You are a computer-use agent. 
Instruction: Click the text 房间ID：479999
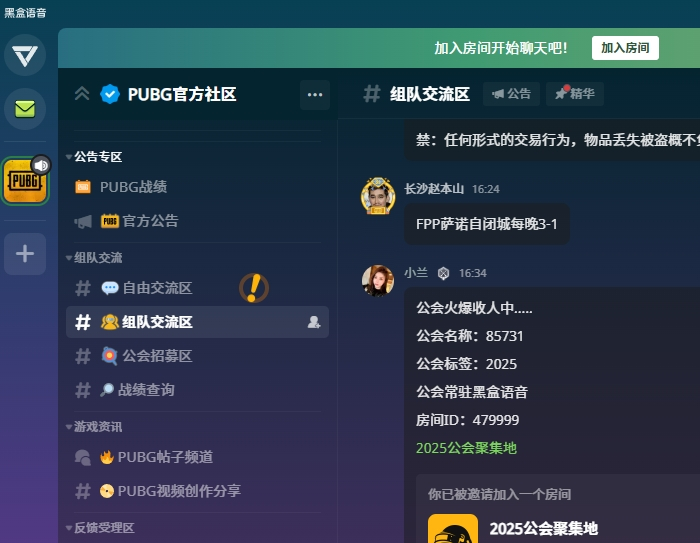coord(467,420)
